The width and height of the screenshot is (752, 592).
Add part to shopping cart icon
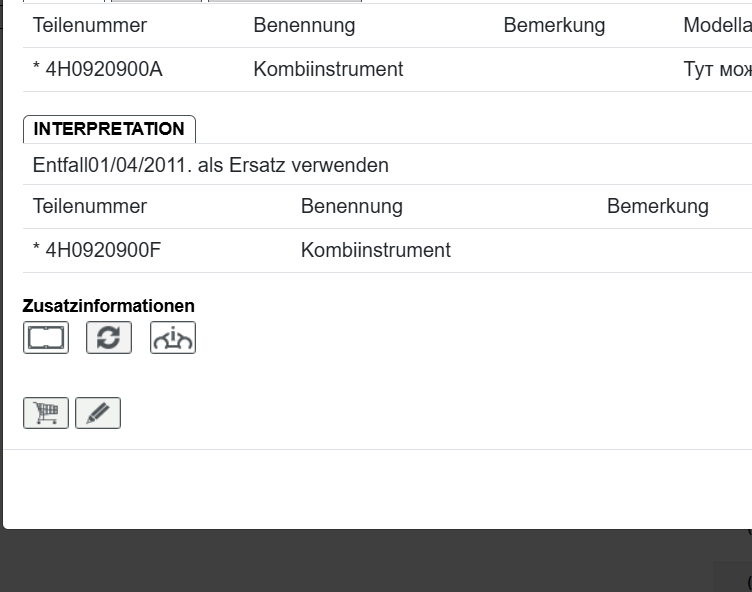pos(46,413)
